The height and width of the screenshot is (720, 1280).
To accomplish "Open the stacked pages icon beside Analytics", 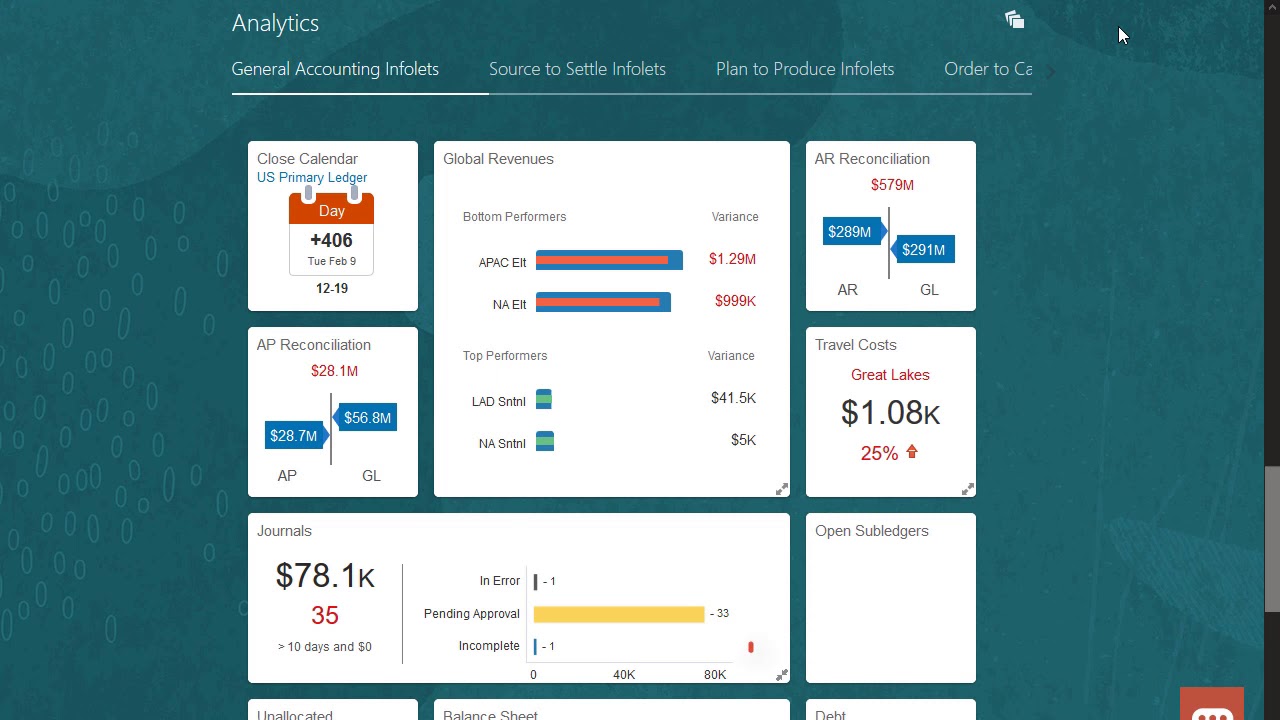I will [x=1015, y=20].
